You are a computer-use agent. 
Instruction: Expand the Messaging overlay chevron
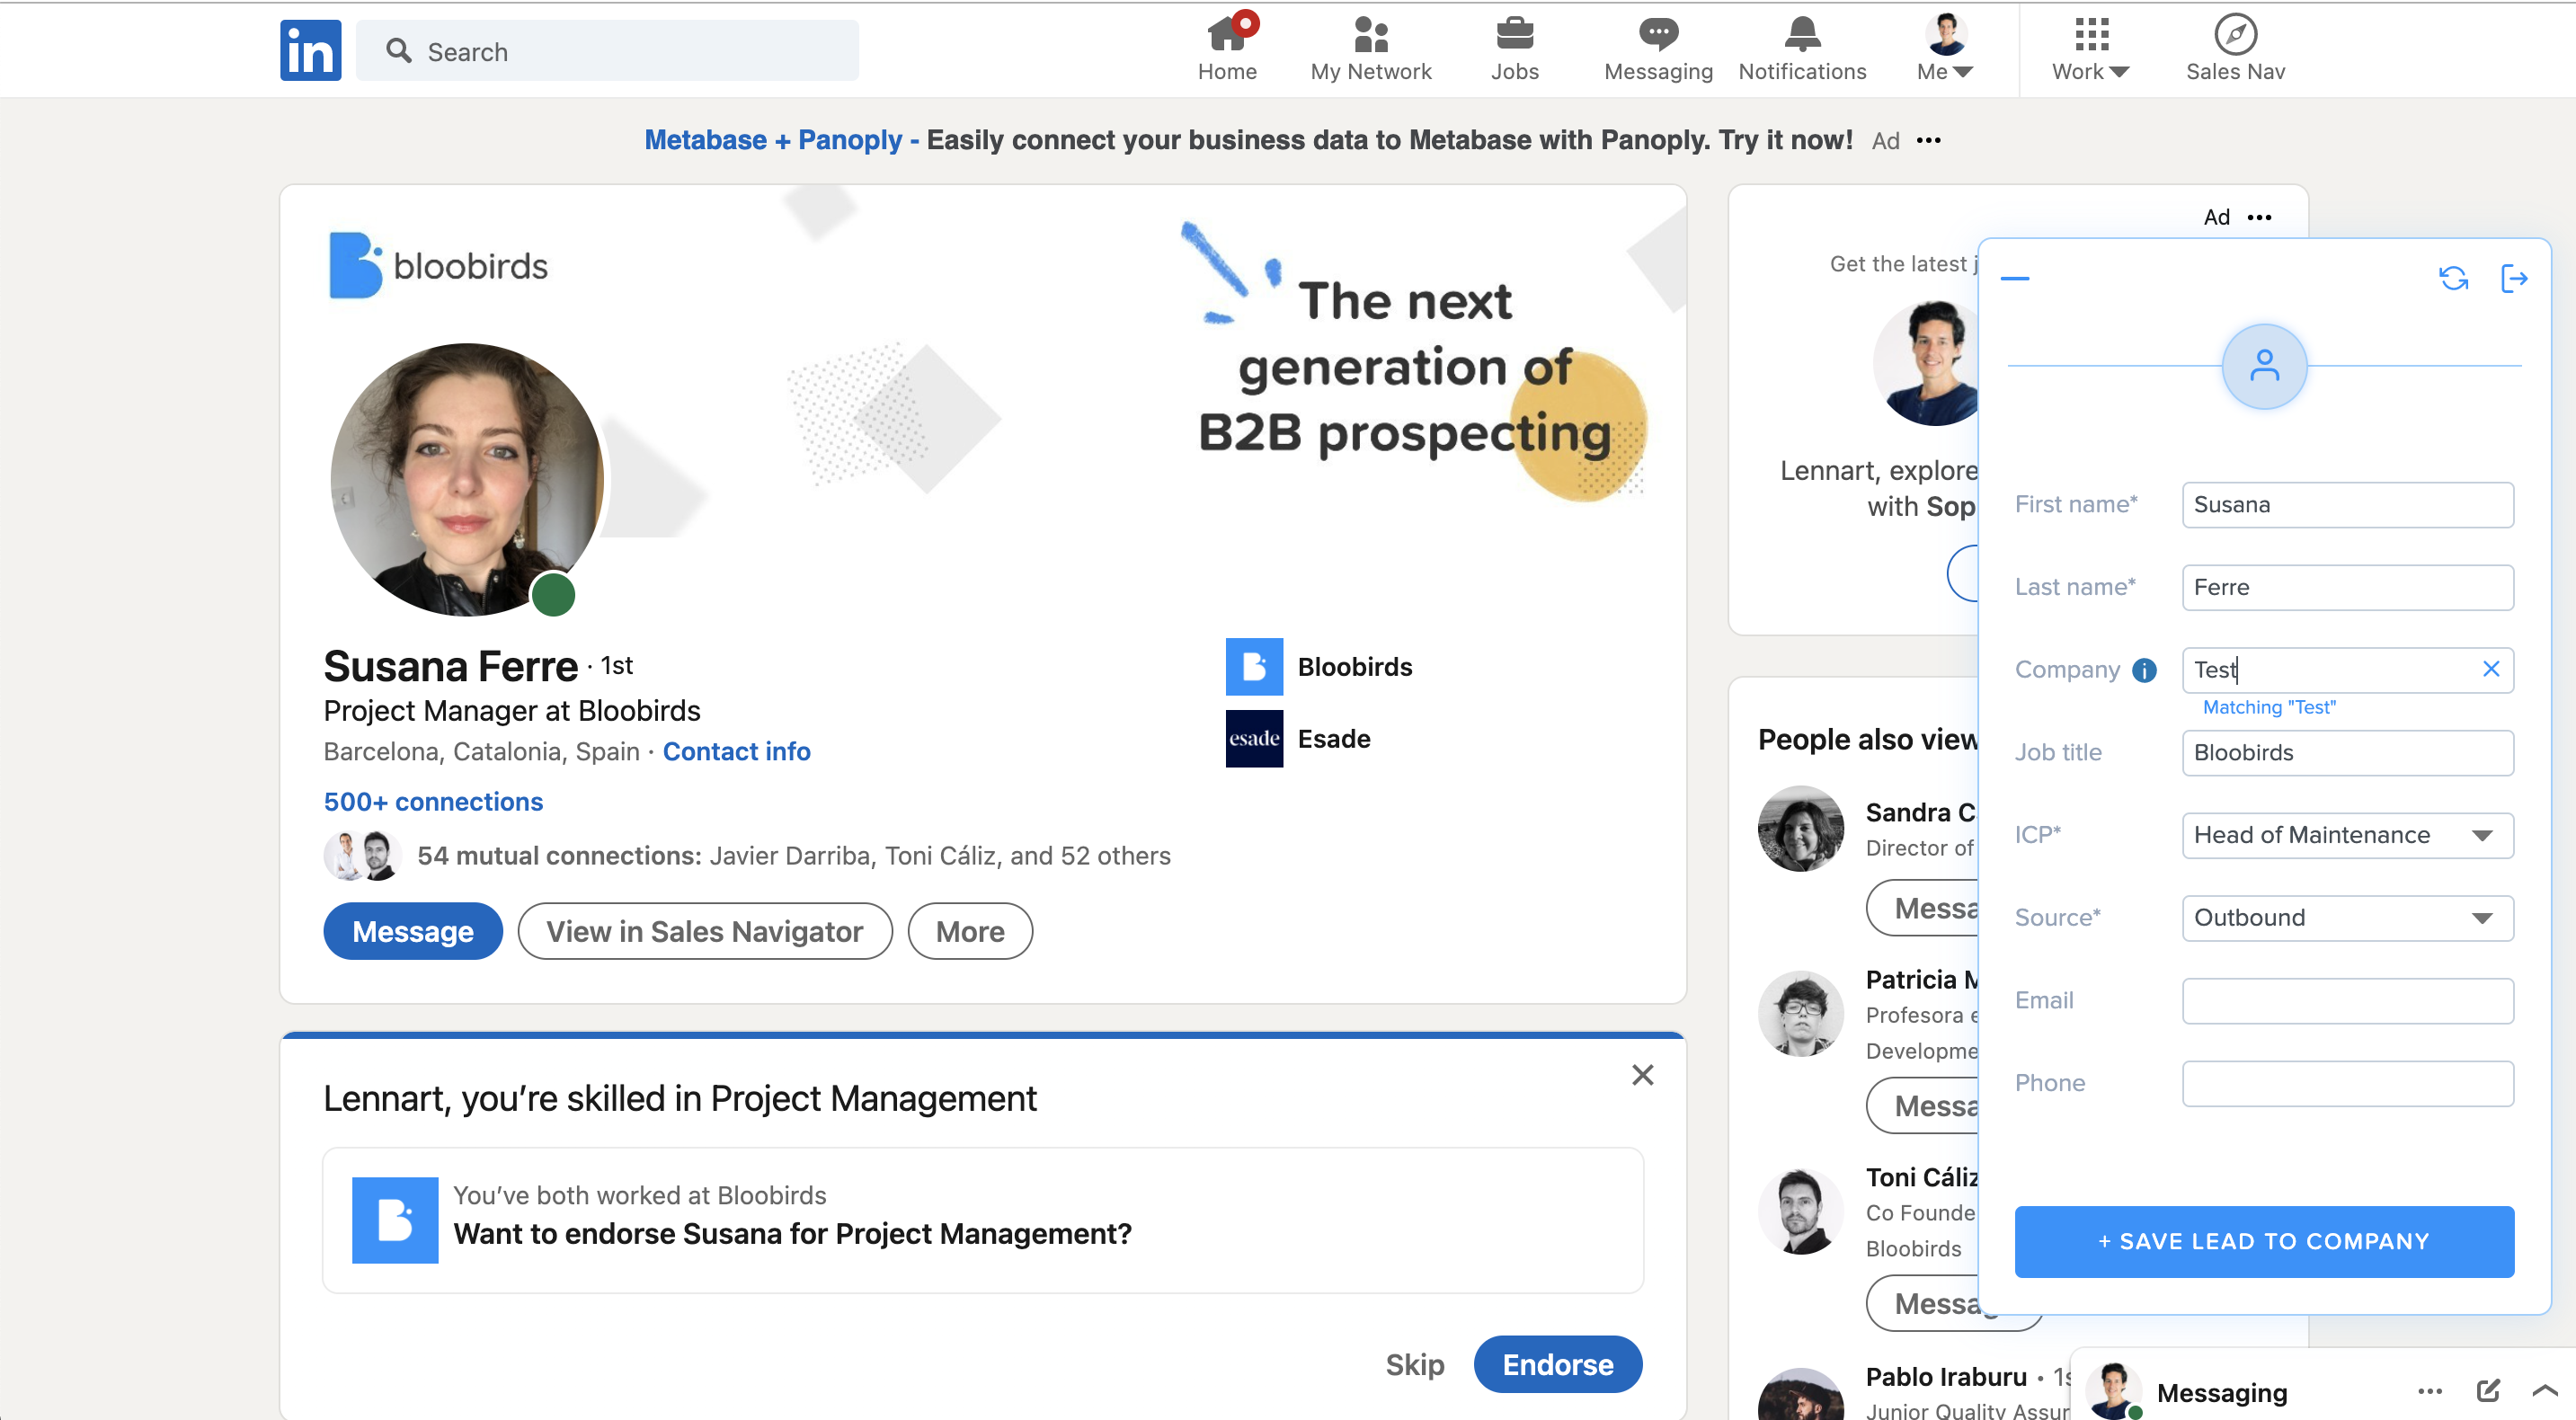(2544, 1391)
